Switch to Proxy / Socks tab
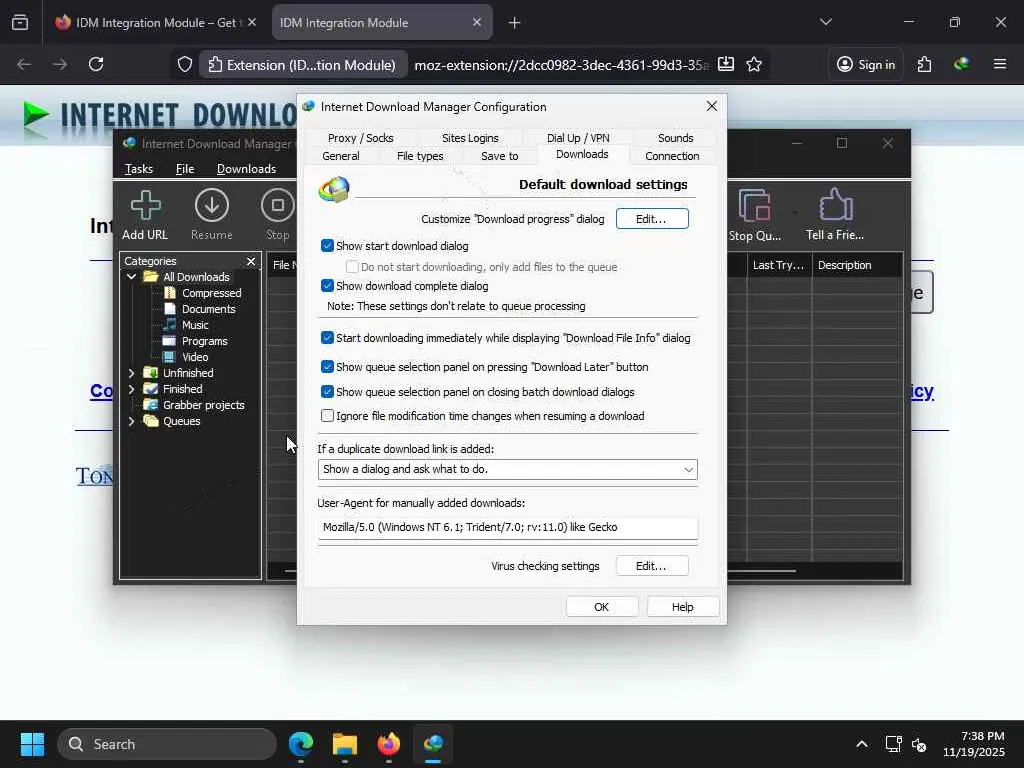This screenshot has height=768, width=1024. coord(360,138)
